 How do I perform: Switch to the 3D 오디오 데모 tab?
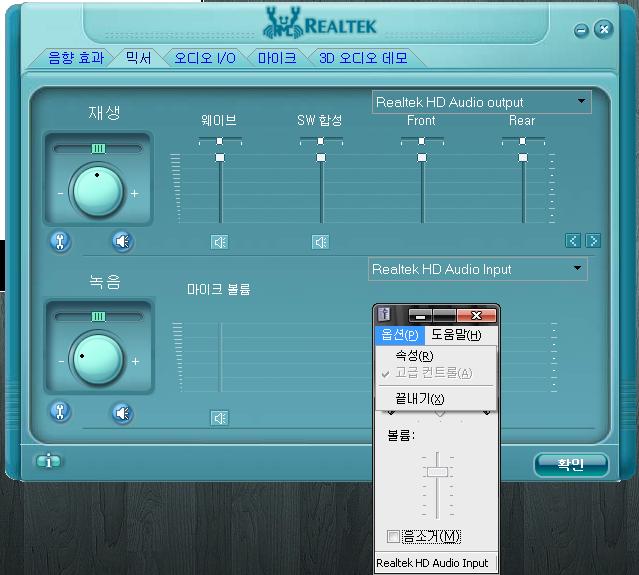(x=363, y=58)
